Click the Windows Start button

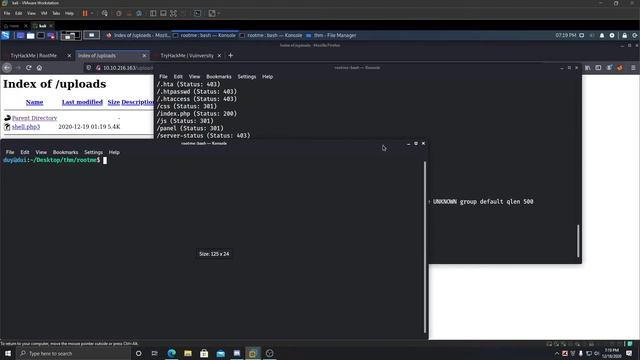pos(8,353)
